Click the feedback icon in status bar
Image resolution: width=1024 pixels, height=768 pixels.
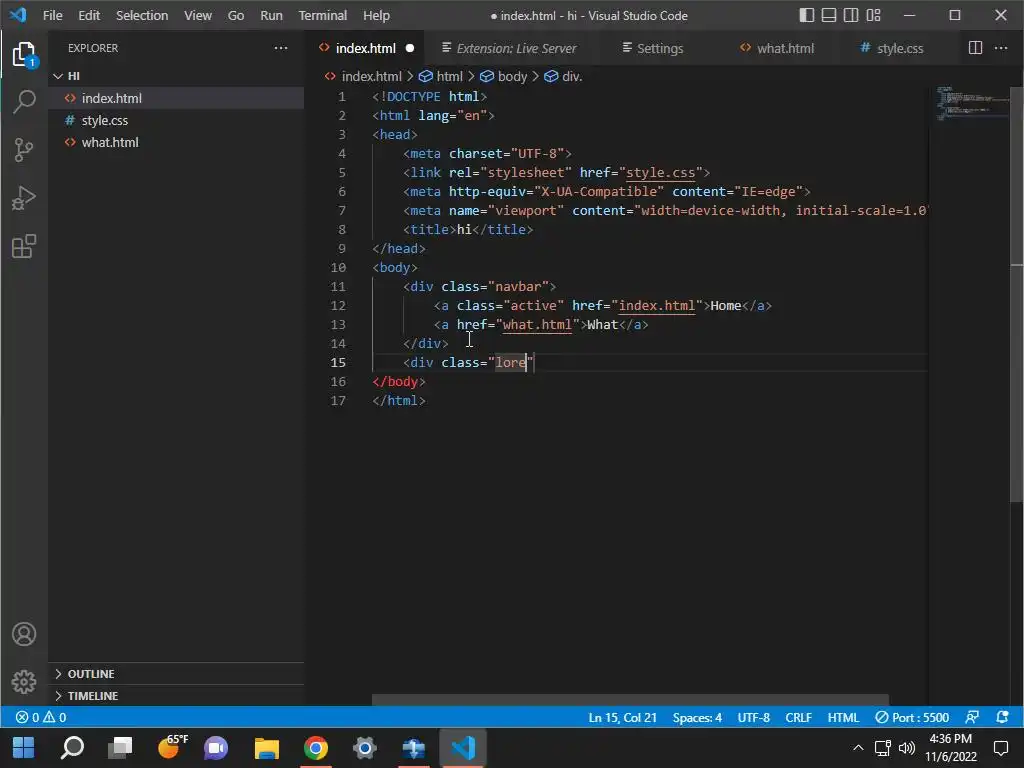pyautogui.click(x=972, y=717)
